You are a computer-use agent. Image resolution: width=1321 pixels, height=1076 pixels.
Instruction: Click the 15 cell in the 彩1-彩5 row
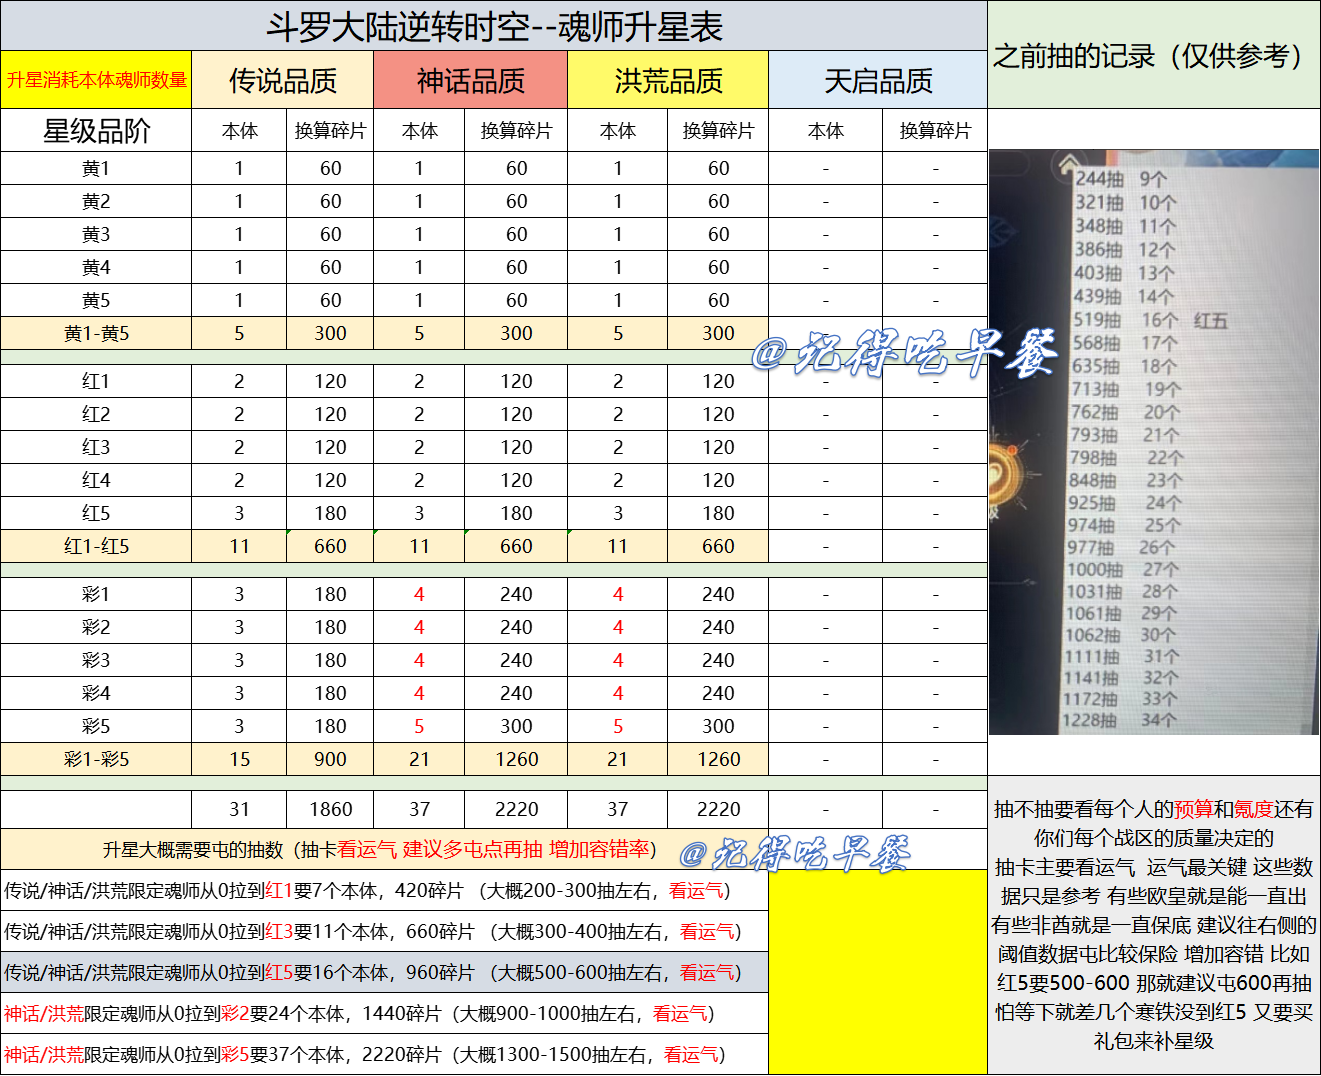point(239,759)
